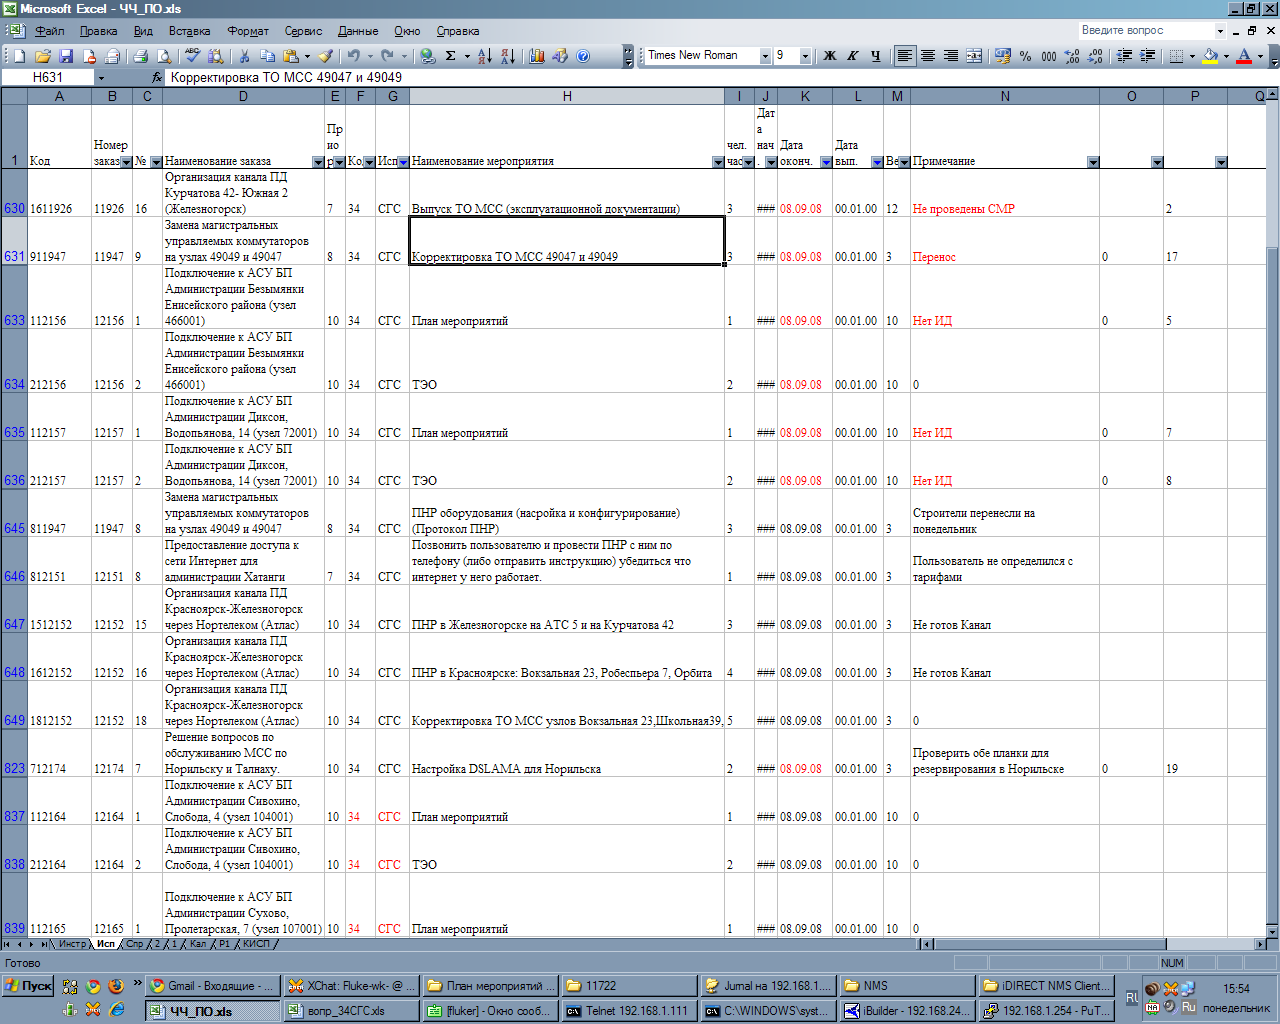Click the Merge and Center icon
The height and width of the screenshot is (1024, 1280).
click(974, 56)
